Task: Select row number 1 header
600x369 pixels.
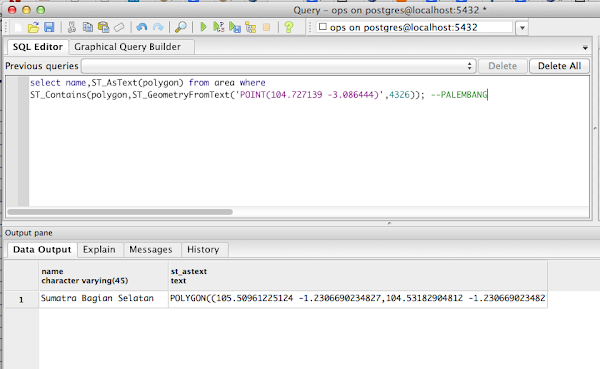Action: point(21,299)
